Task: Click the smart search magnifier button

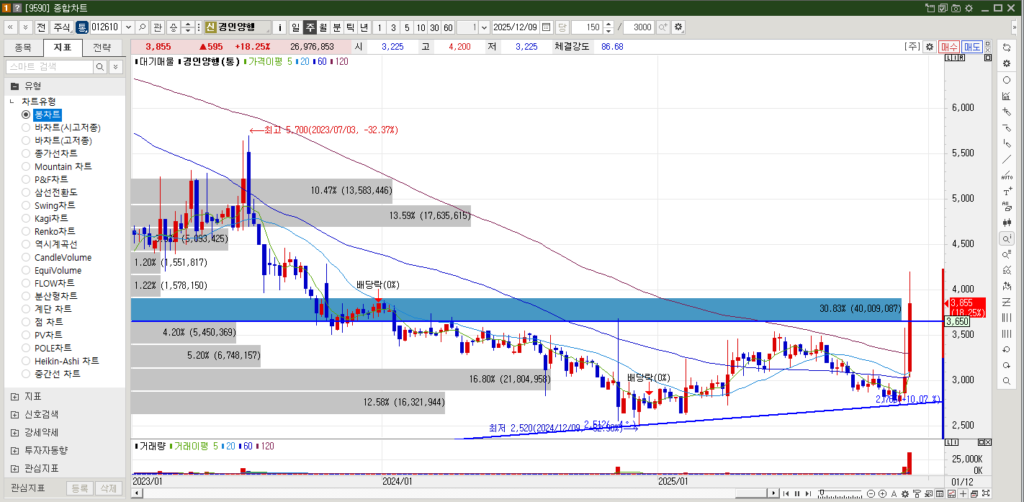Action: 99,66
